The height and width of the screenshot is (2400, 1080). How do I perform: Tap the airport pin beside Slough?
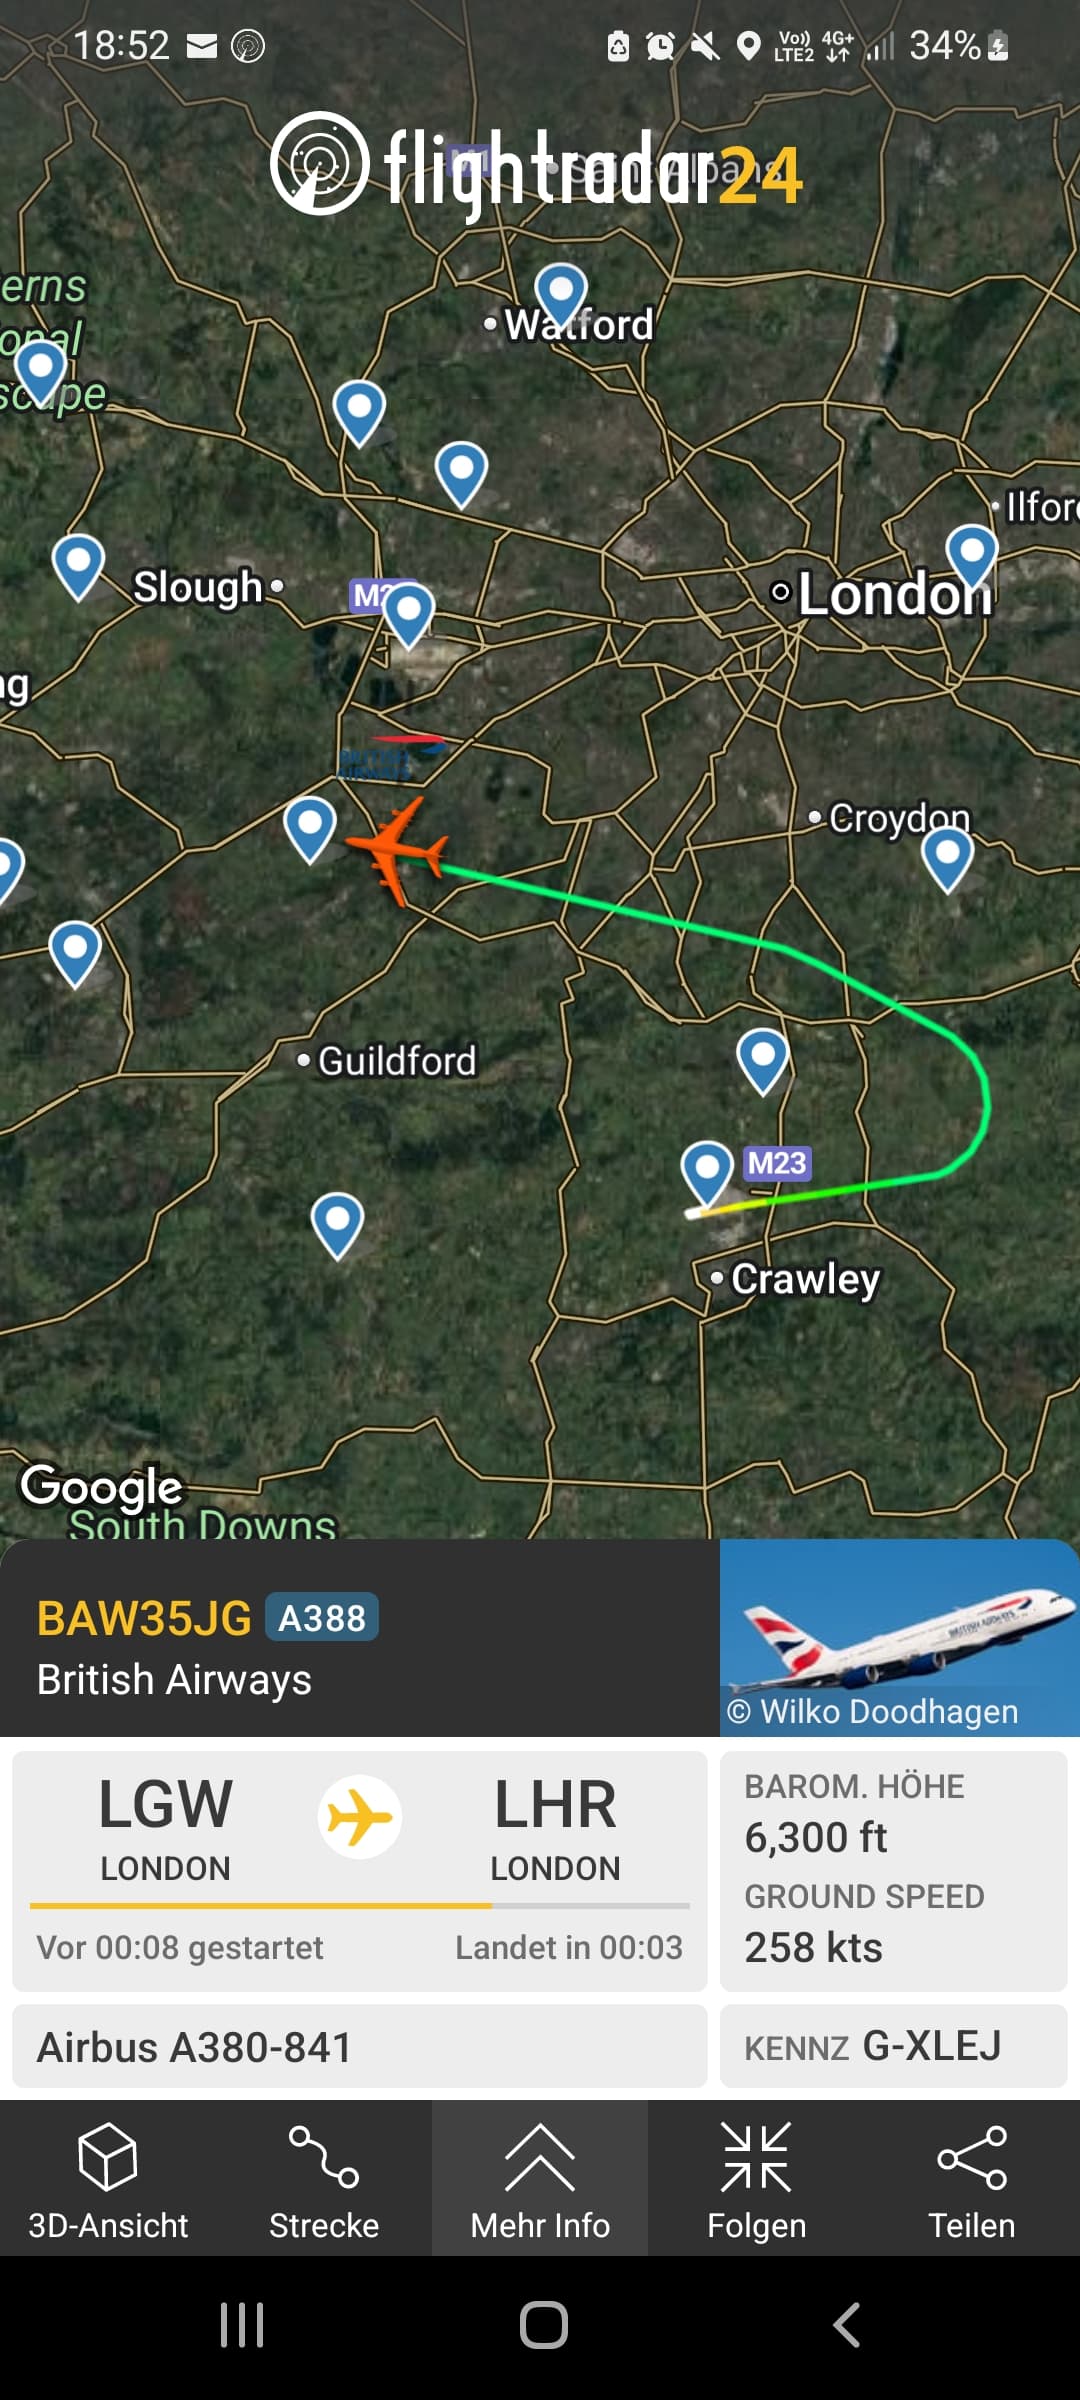79,566
